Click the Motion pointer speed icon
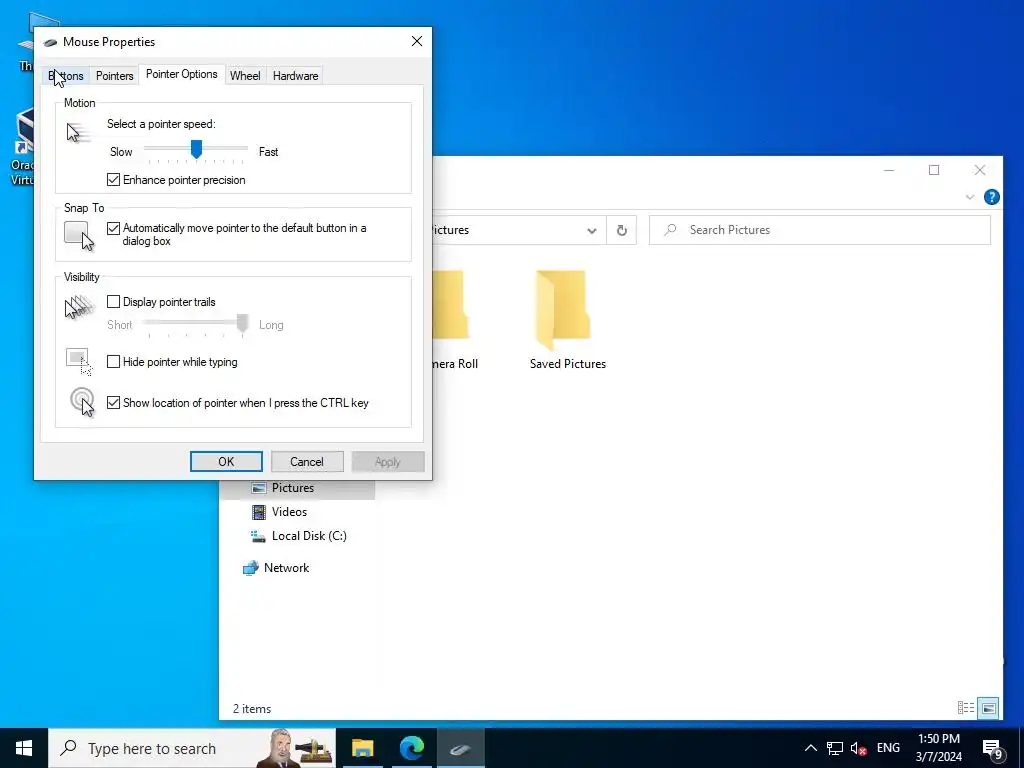 pos(79,133)
